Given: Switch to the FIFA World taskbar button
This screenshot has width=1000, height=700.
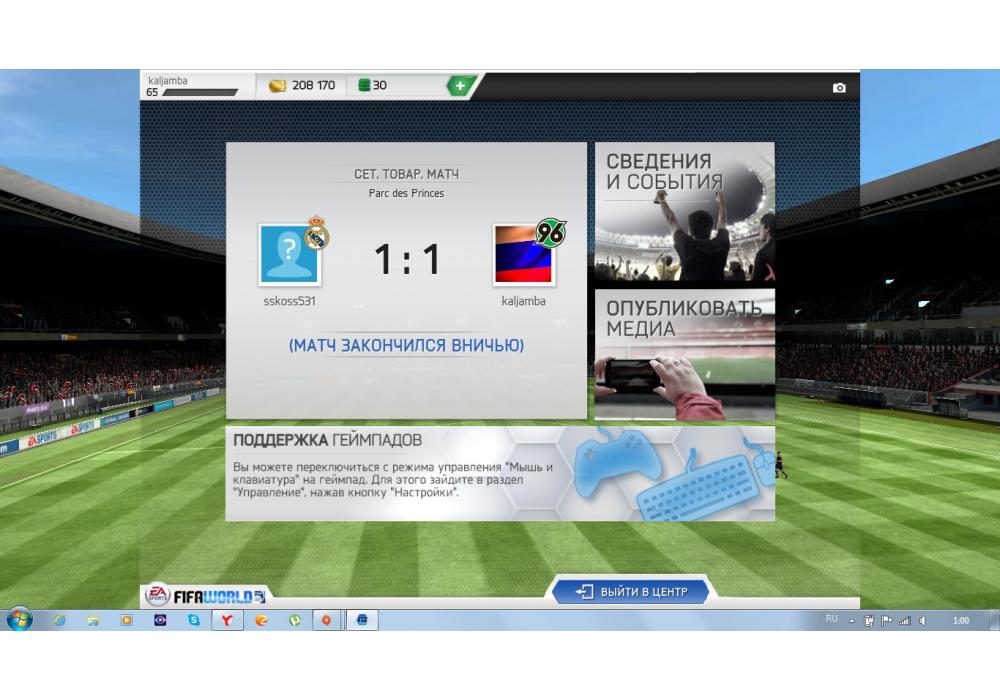Looking at the screenshot, I should [362, 620].
